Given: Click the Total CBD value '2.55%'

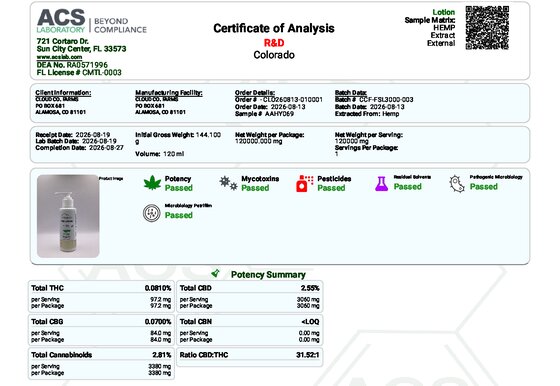Looking at the screenshot, I should pos(310,288).
